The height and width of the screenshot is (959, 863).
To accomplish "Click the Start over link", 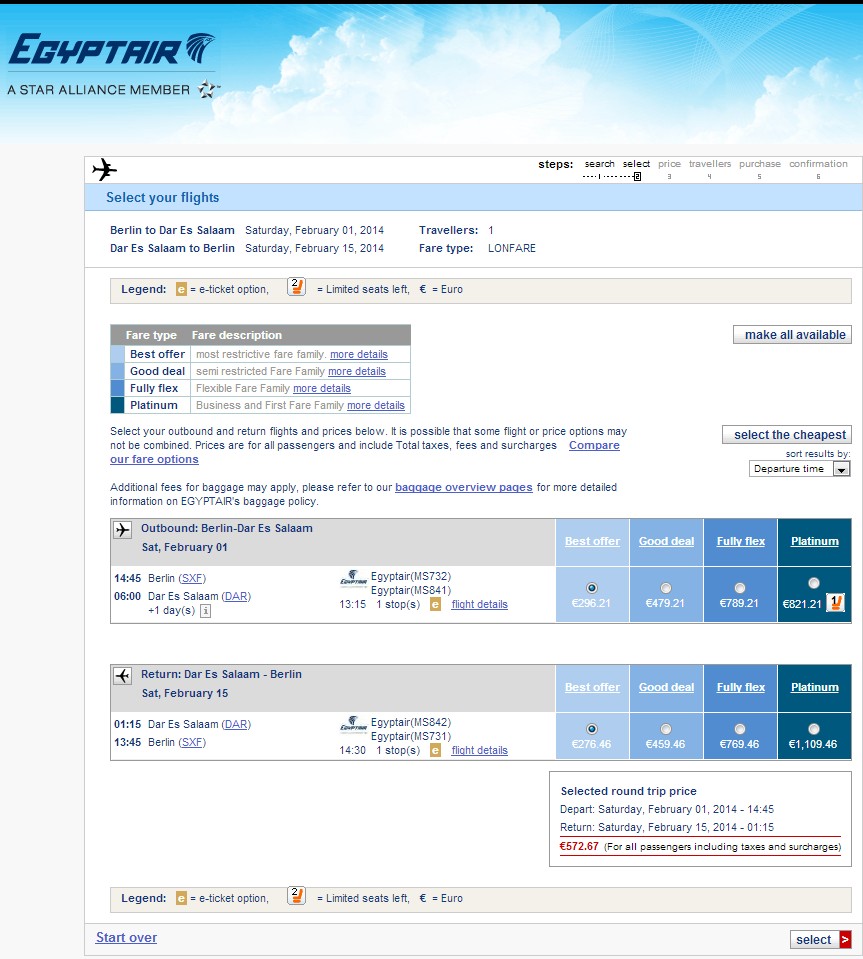I will pyautogui.click(x=126, y=938).
